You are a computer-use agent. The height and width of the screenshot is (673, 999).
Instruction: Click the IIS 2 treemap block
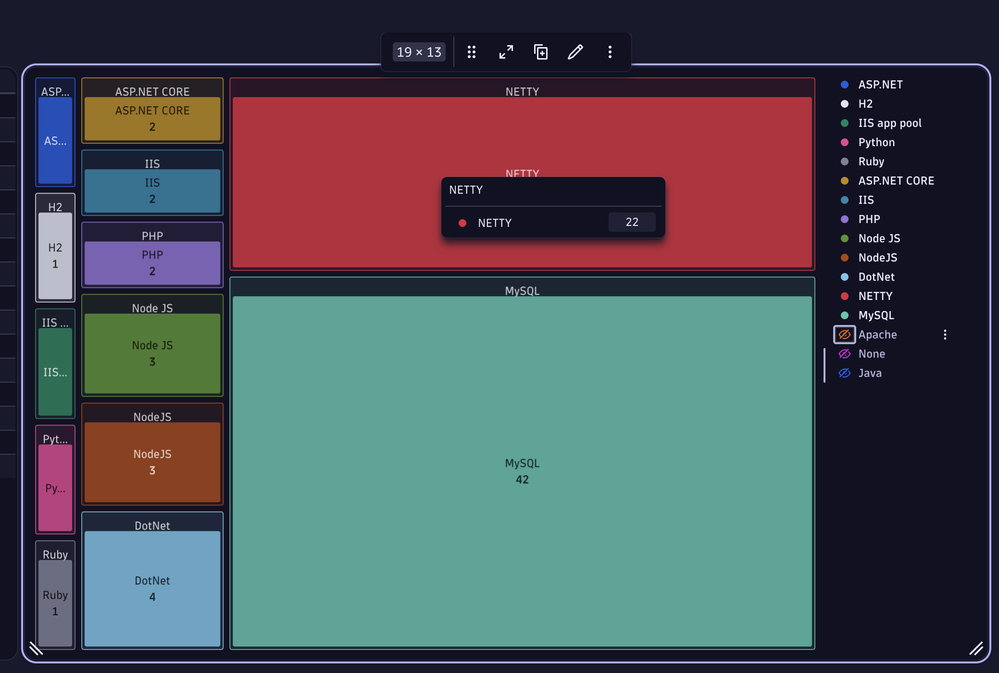[152, 191]
